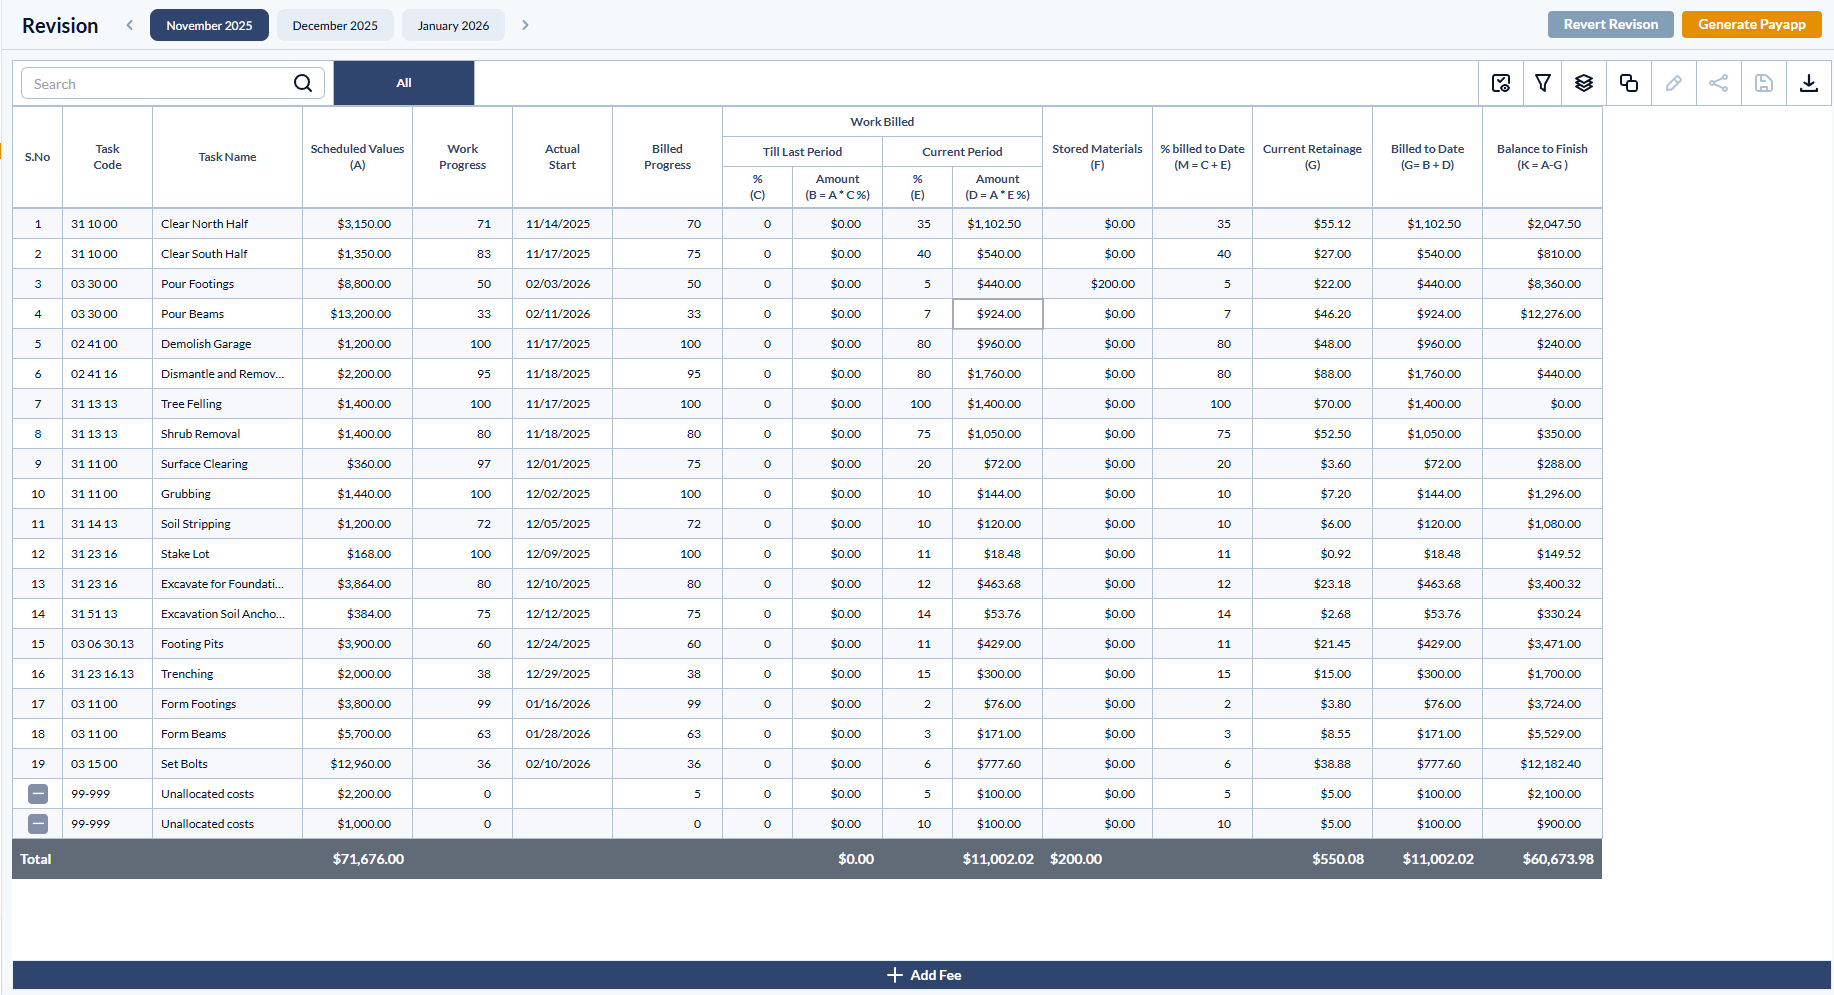Collapse first Unallocated costs row ($2,200.00)
Viewport: 1834px width, 995px height.
(x=38, y=794)
